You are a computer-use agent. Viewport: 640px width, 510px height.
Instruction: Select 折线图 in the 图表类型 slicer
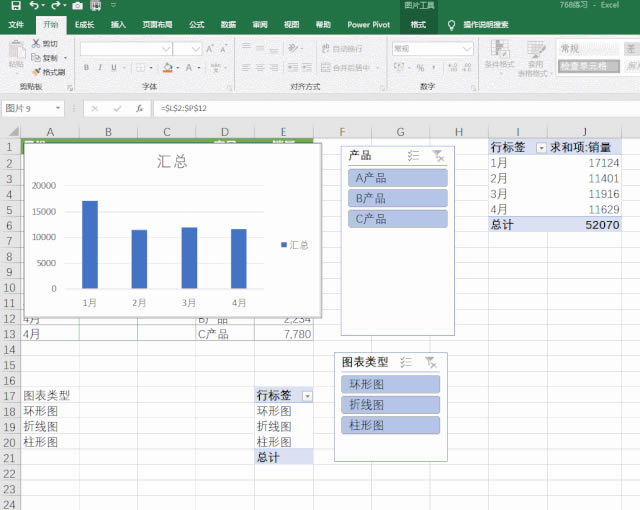tap(390, 404)
